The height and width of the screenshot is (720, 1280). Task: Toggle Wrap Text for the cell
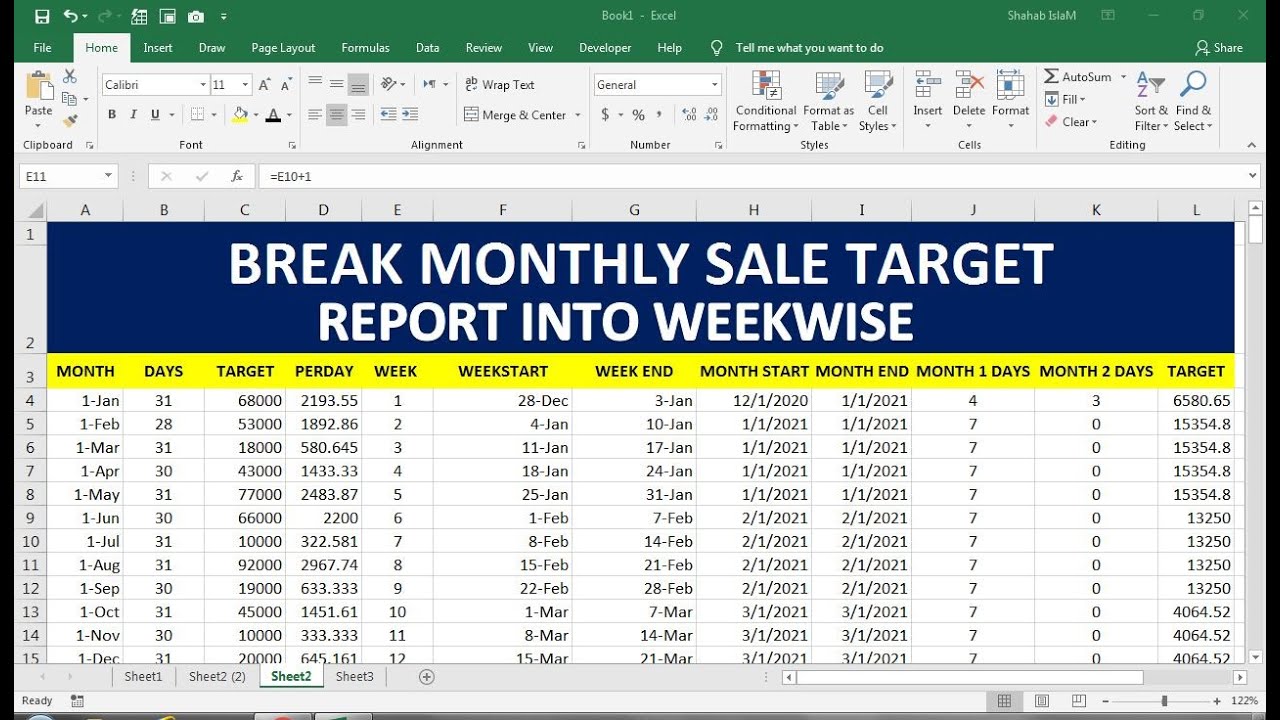(x=500, y=85)
